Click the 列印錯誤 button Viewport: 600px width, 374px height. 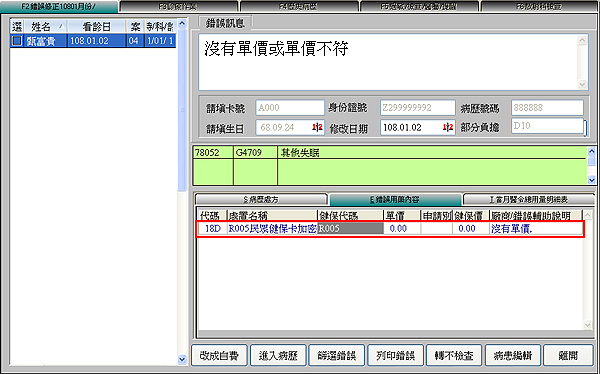click(396, 356)
